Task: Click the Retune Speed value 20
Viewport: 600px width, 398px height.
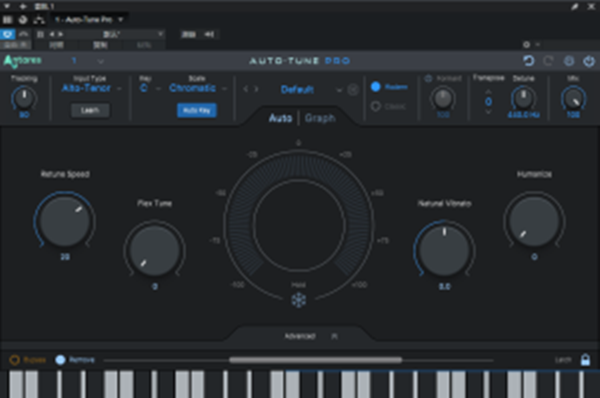Action: coord(65,257)
